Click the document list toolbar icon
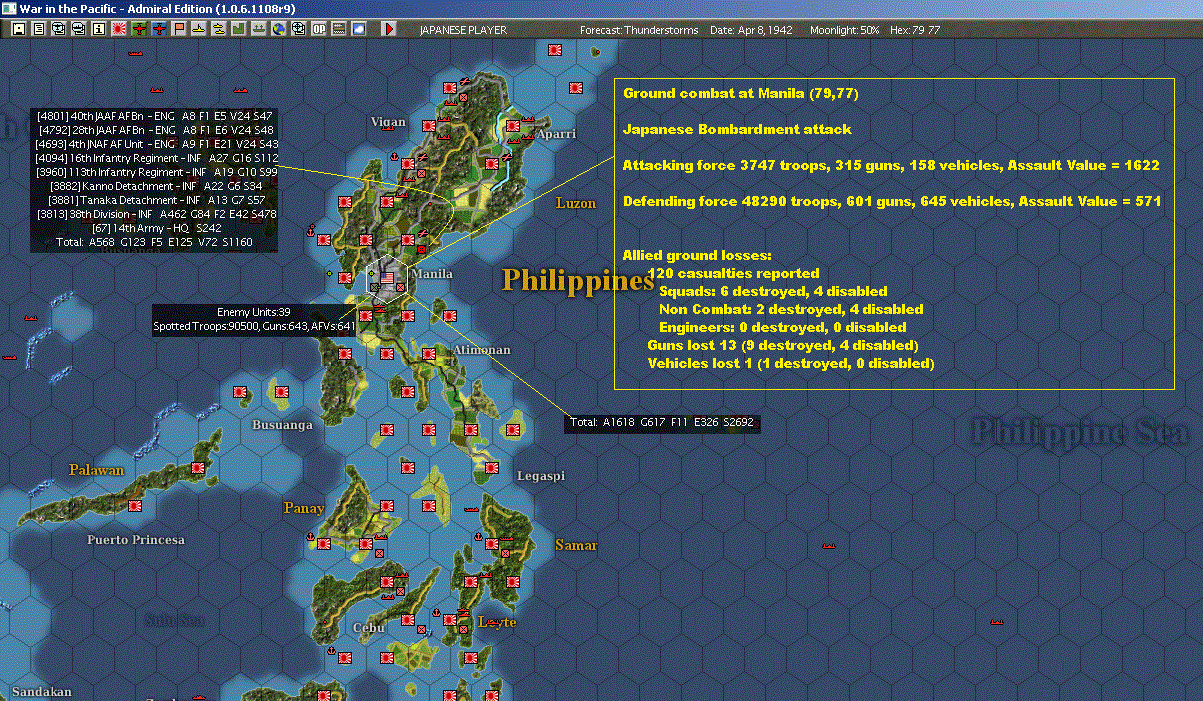Viewport: 1203px width, 701px height. (x=38, y=29)
